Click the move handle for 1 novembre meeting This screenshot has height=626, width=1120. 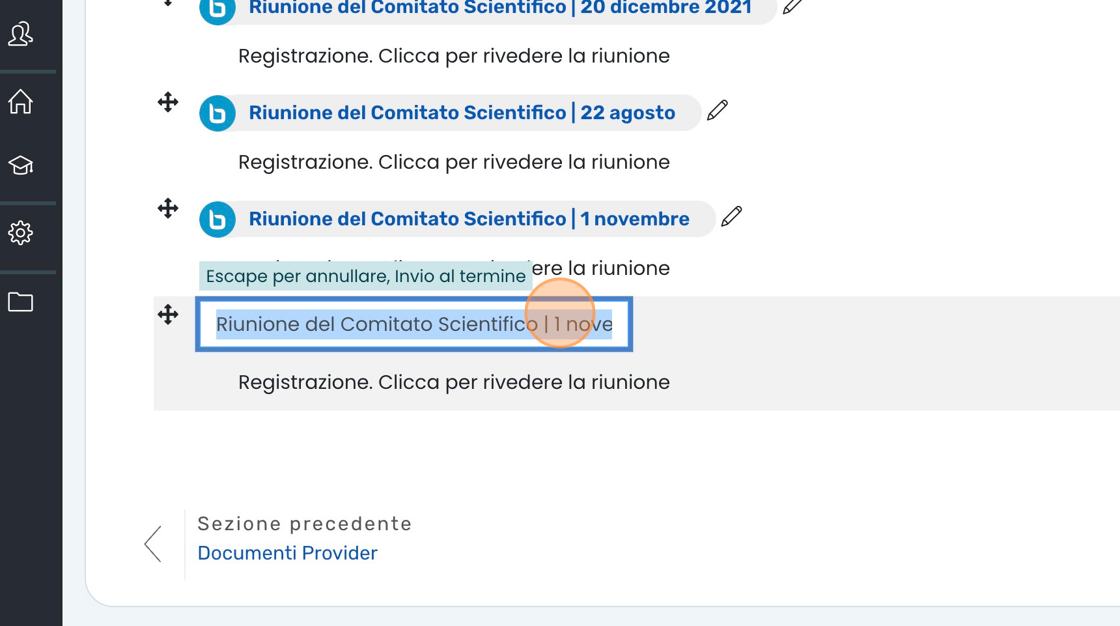(x=168, y=208)
